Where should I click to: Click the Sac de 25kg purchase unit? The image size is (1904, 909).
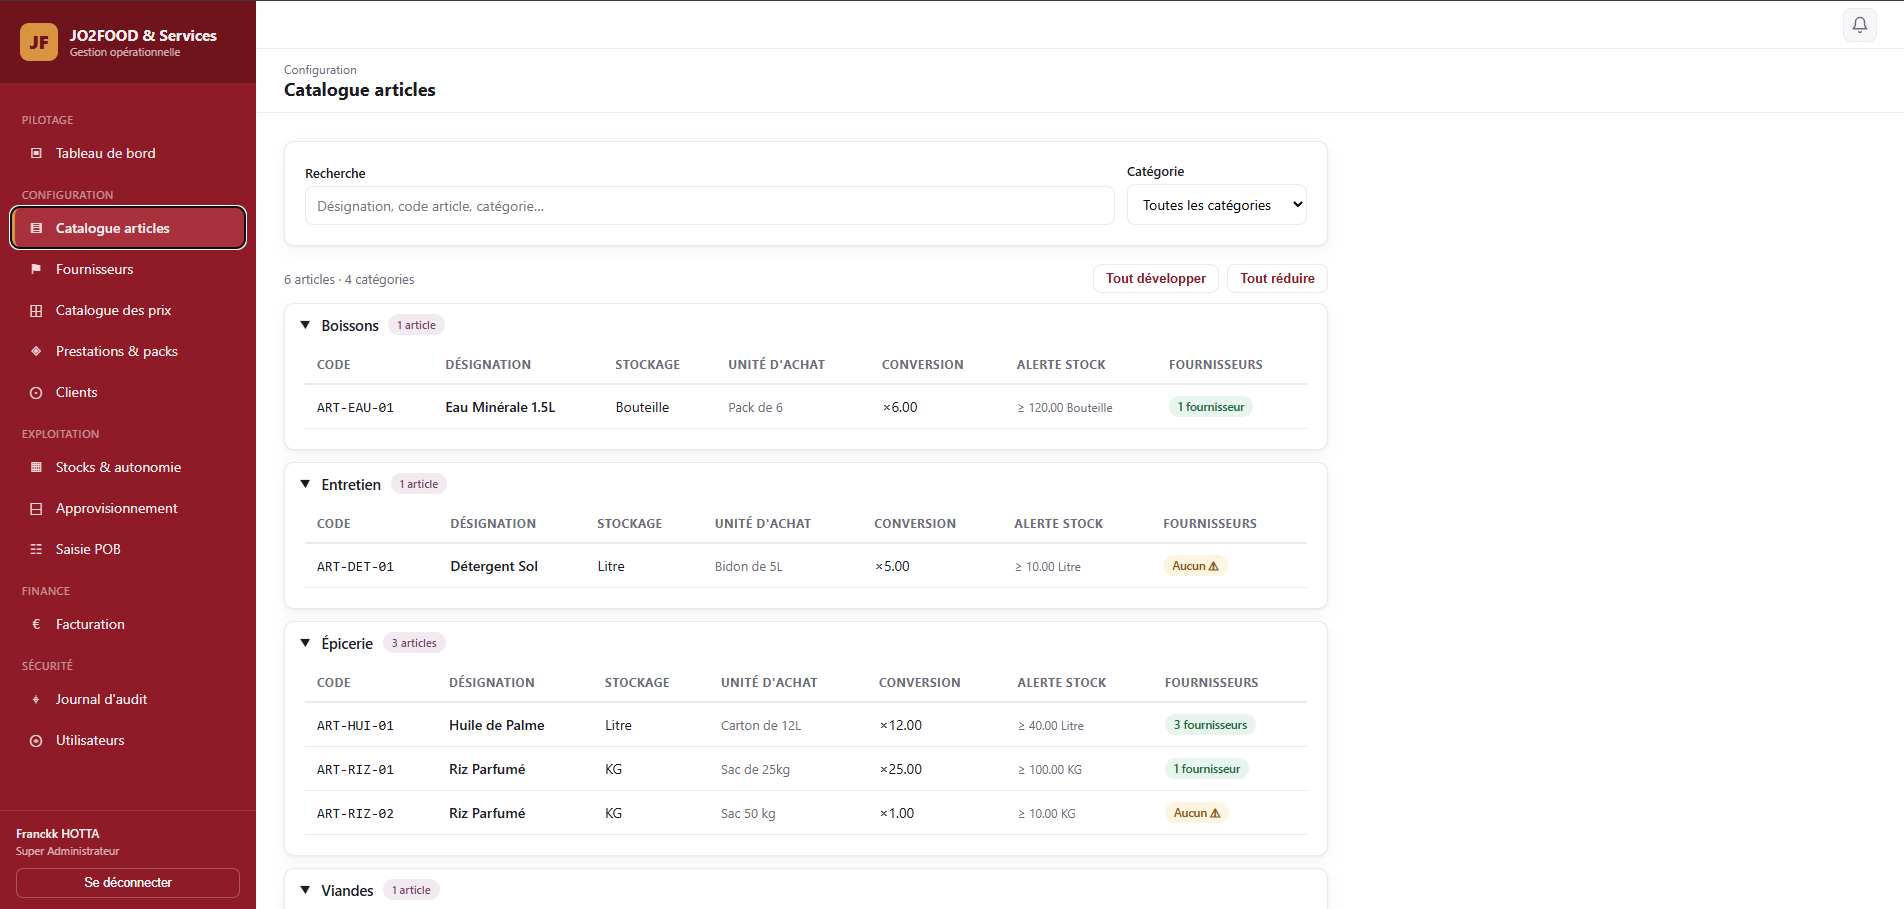755,770
